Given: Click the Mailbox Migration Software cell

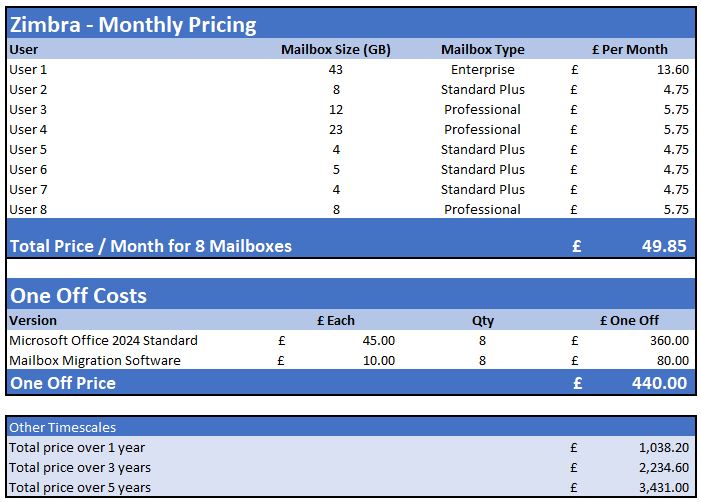Looking at the screenshot, I should click(x=95, y=361).
